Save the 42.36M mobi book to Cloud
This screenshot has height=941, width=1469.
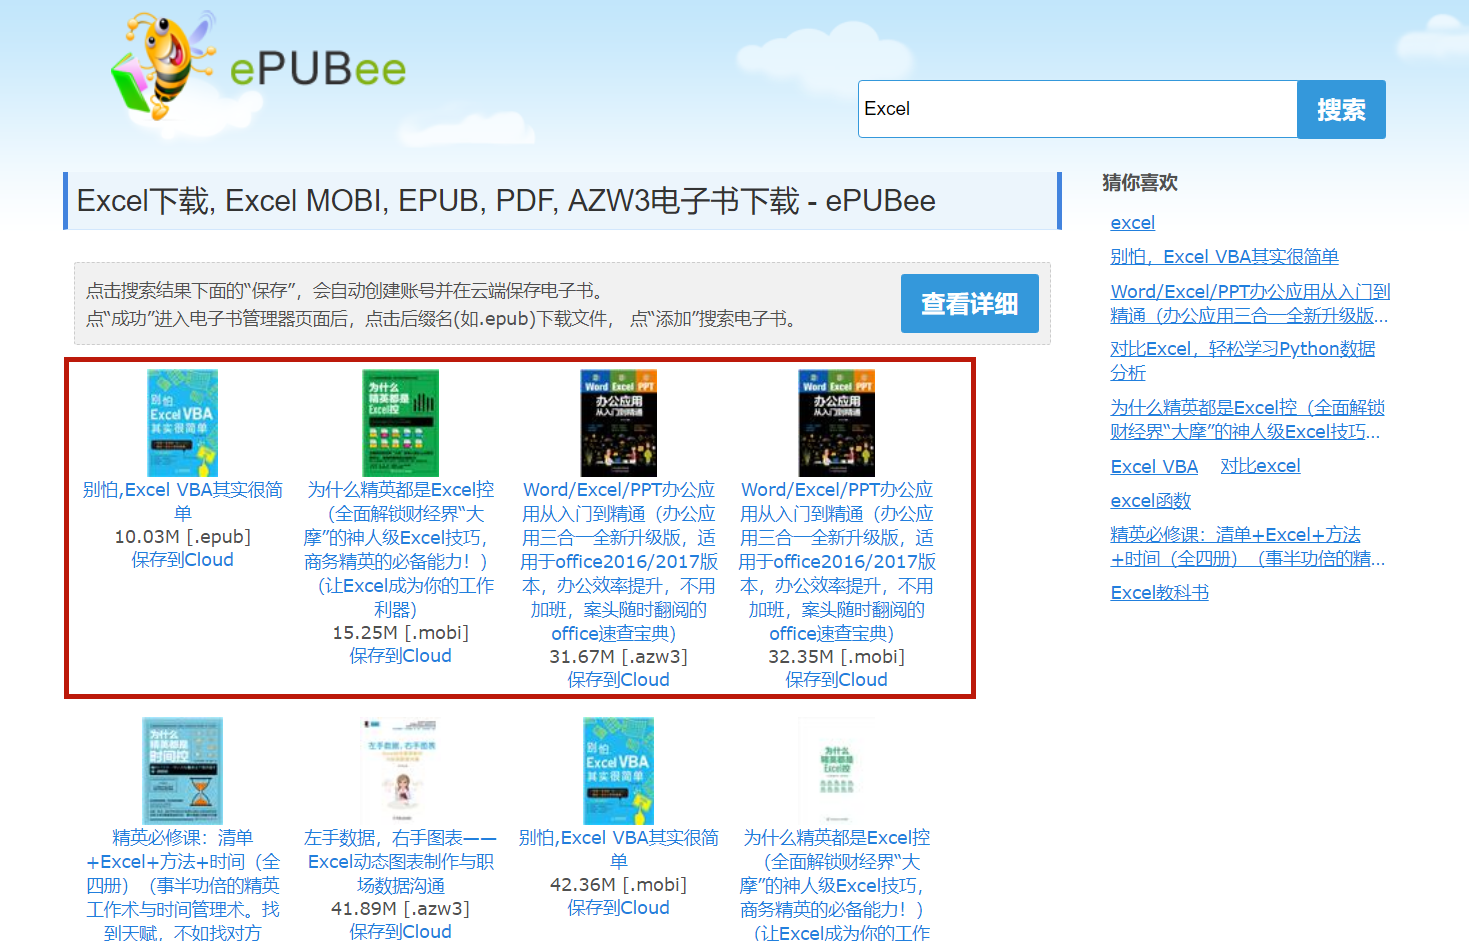pos(618,908)
